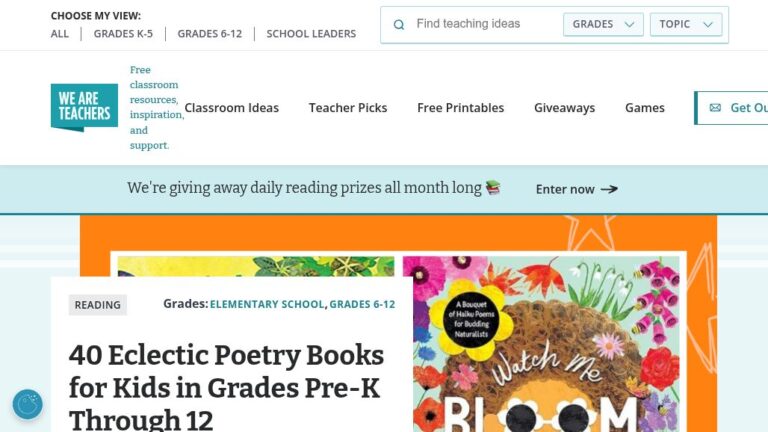The width and height of the screenshot is (768, 432).
Task: Click the Elementary School grade link
Action: point(267,305)
